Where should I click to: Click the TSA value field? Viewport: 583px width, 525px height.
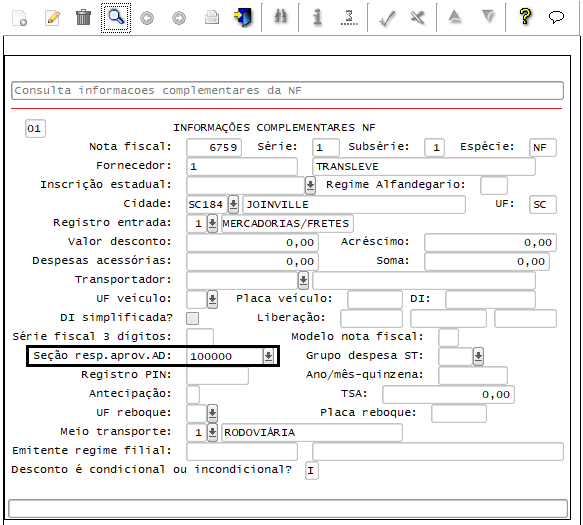point(448,394)
